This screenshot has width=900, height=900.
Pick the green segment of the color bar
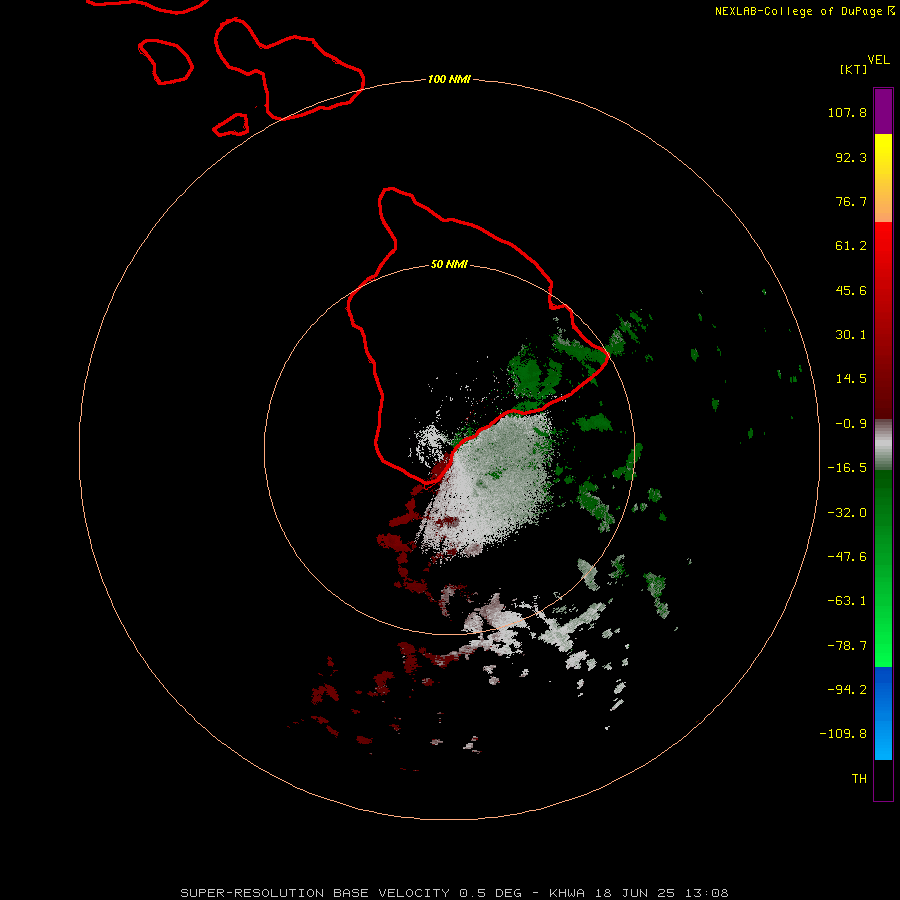pos(883,569)
